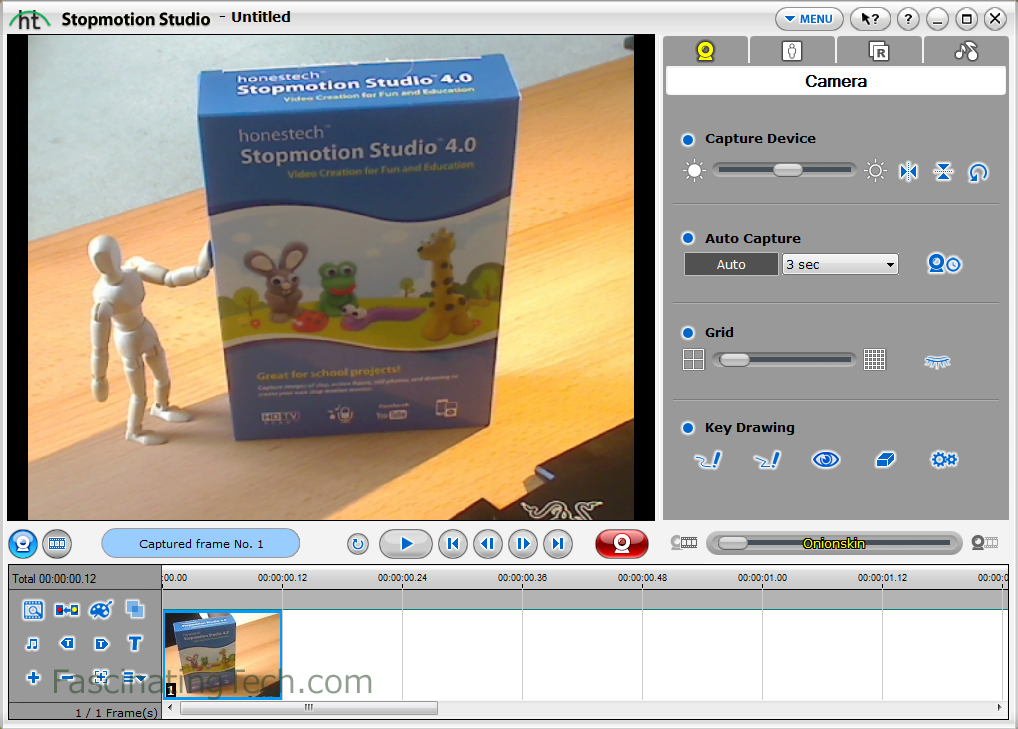
Task: Open the Camera tab with webcam icon
Action: (706, 51)
